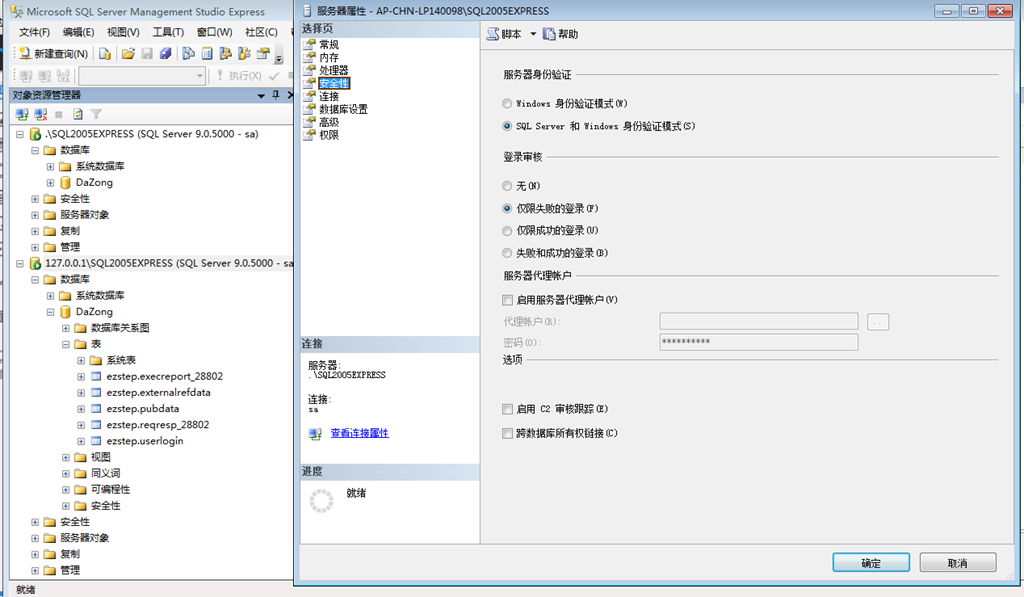The image size is (1024, 597).
Task: Click the browse button beside 代理帐户
Action: [x=878, y=322]
